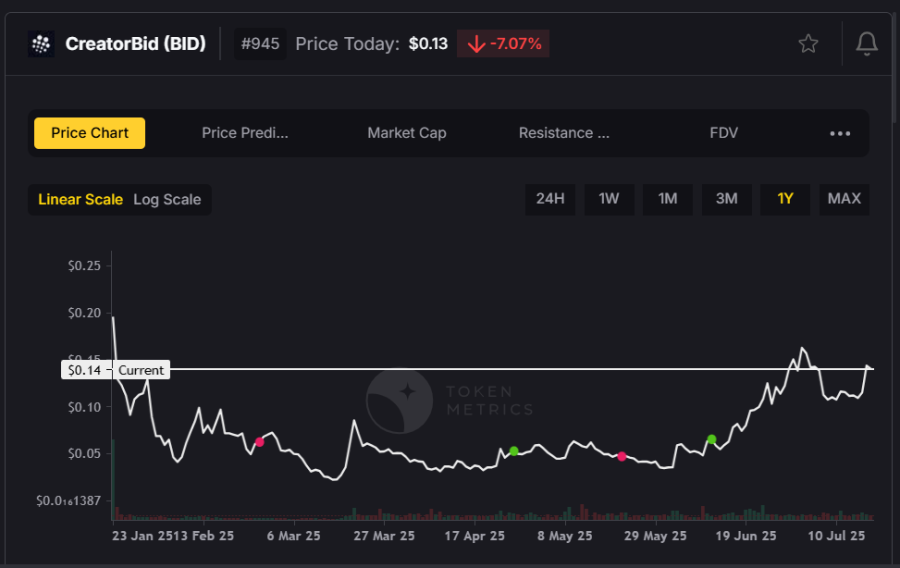Show the 1M chart range
Screen dimensions: 900x568
pyautogui.click(x=668, y=199)
